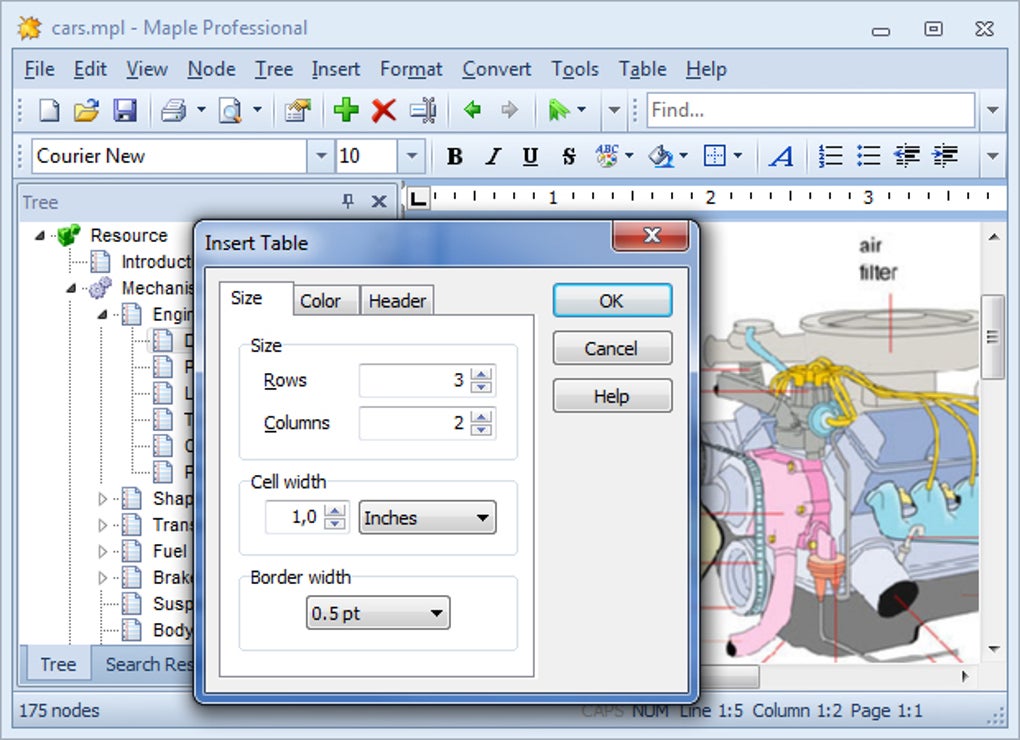Image resolution: width=1020 pixels, height=740 pixels.
Task: Save the file using the floppy disk icon
Action: point(125,110)
